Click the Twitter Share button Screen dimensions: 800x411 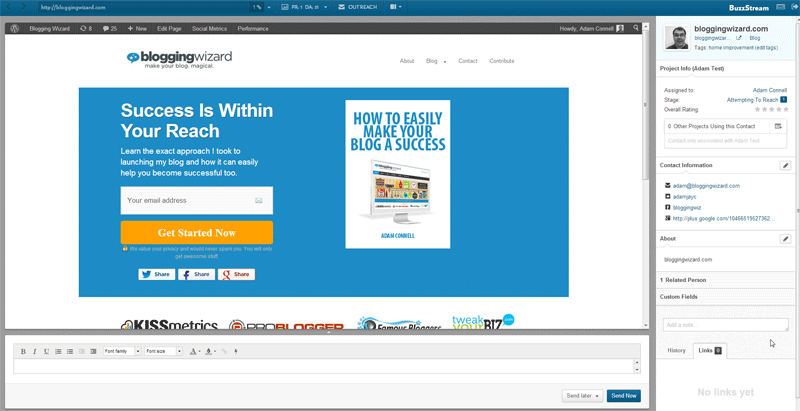click(157, 274)
